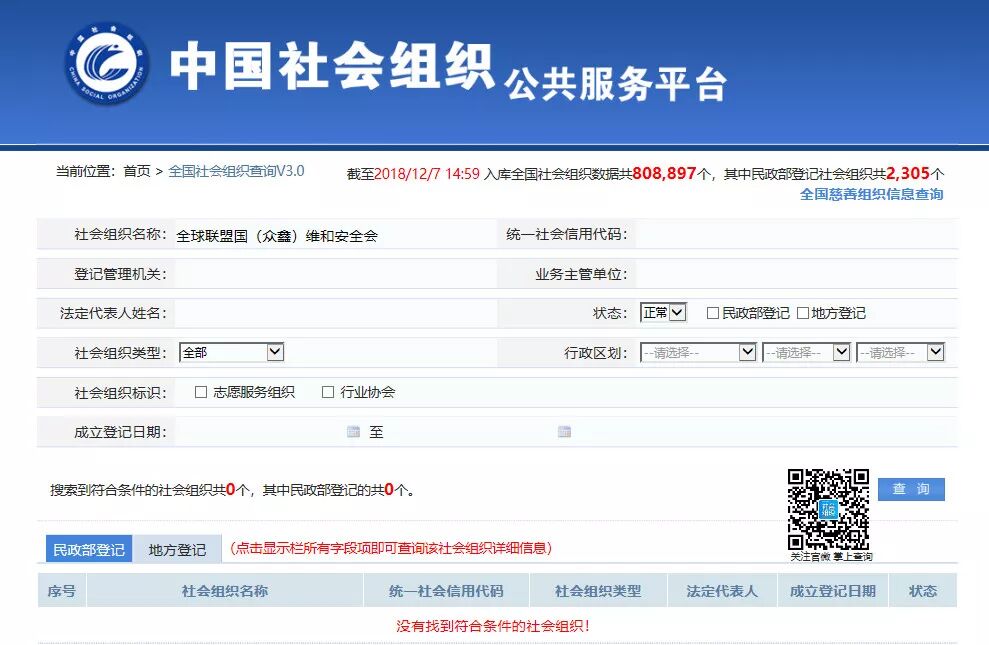The width and height of the screenshot is (989, 645).
Task: Expand the third 行政区划 dropdown
Action: click(x=900, y=352)
